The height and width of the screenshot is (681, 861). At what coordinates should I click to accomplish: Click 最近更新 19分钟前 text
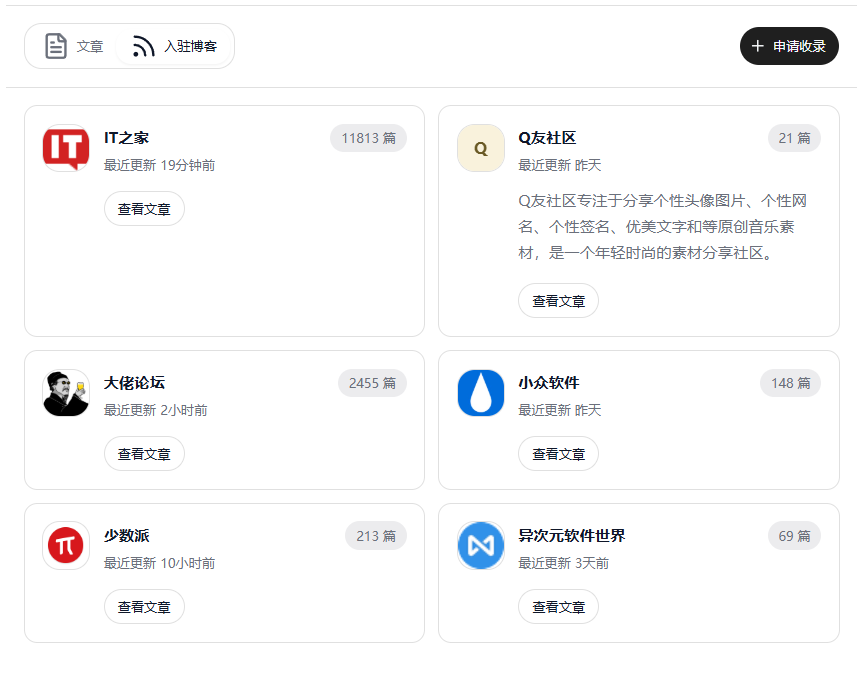tap(159, 165)
